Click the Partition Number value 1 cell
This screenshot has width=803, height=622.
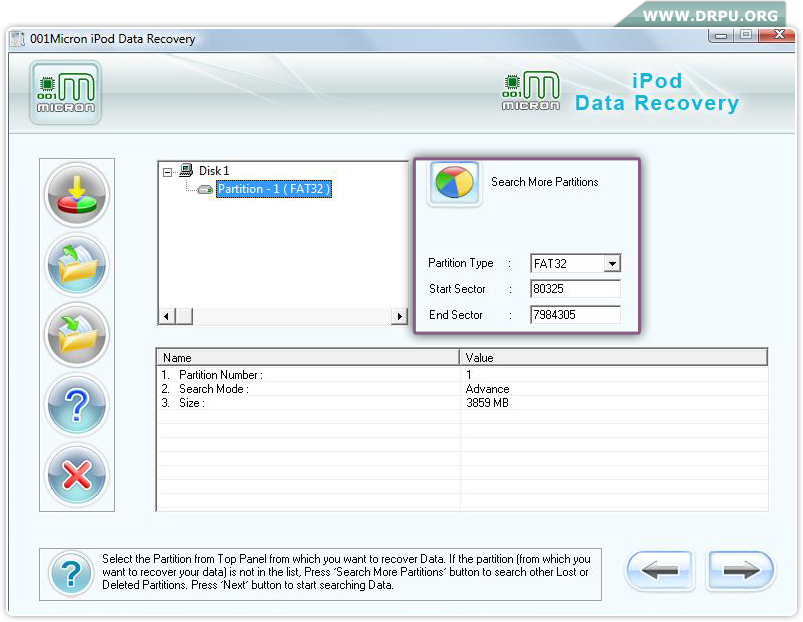(x=469, y=375)
